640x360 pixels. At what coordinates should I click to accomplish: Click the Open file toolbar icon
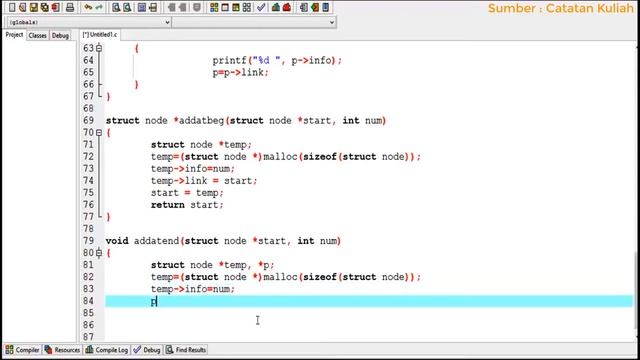point(23,7)
